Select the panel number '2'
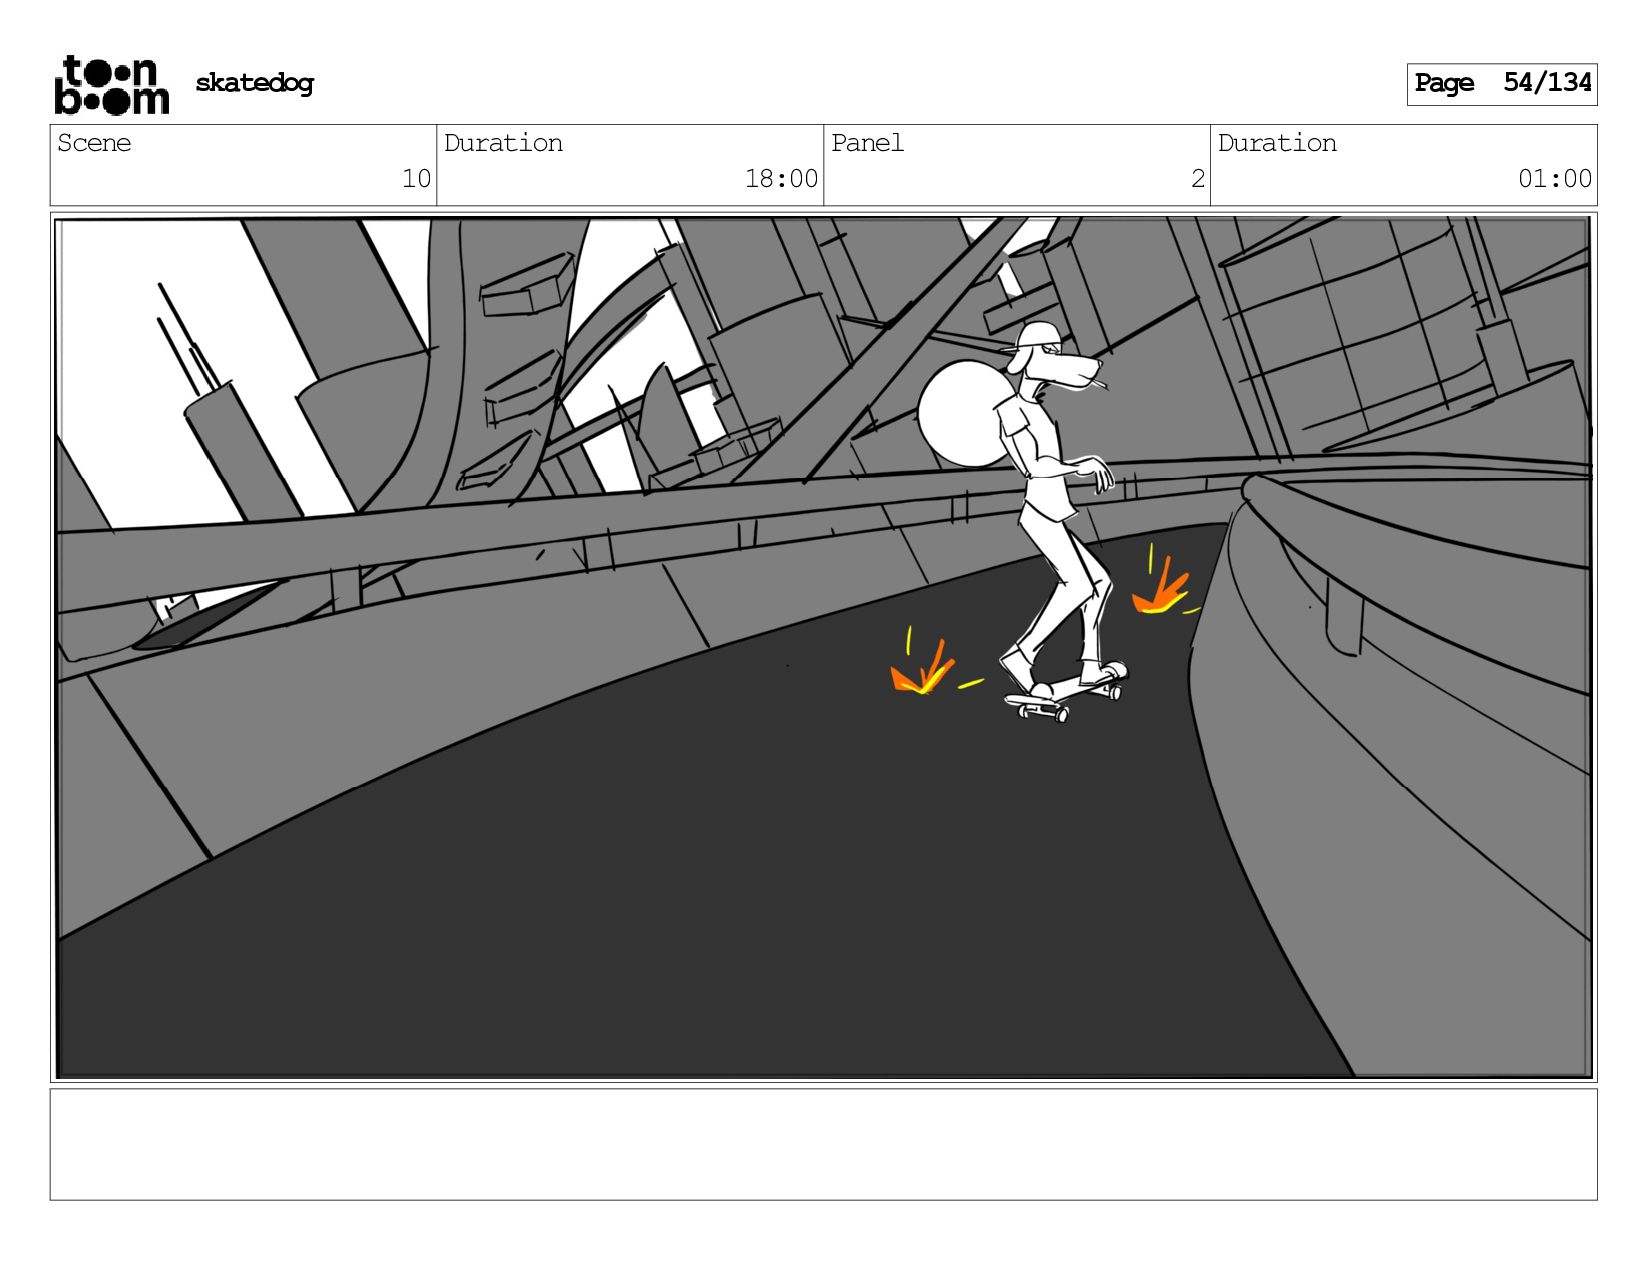 pos(1197,179)
